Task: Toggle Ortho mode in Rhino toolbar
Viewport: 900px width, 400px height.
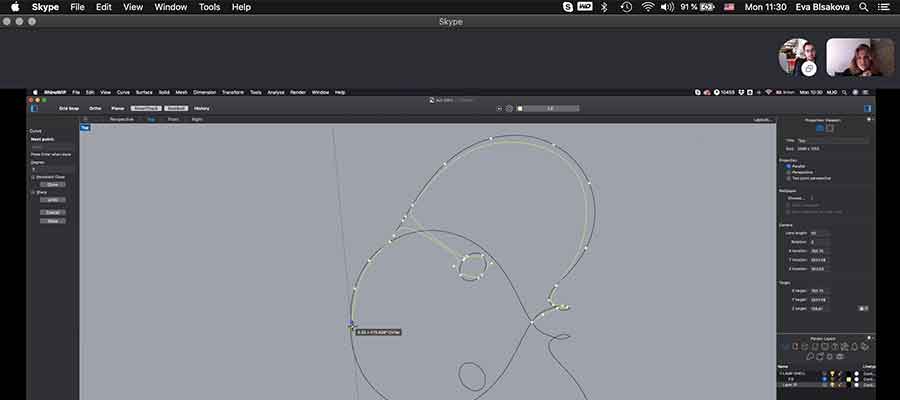Action: 95,108
